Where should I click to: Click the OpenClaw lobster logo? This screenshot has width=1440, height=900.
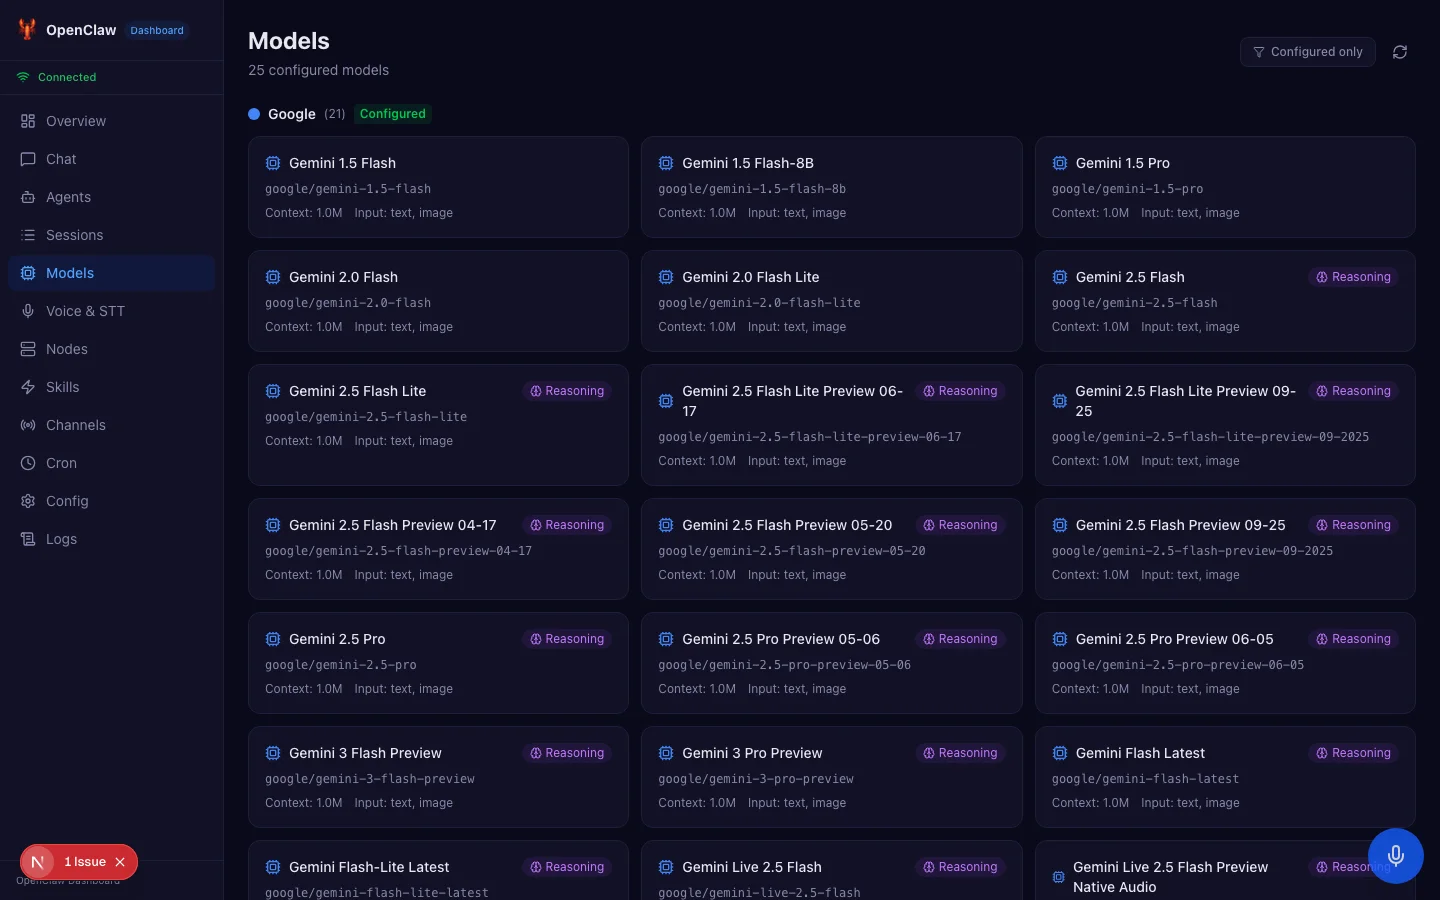click(27, 30)
